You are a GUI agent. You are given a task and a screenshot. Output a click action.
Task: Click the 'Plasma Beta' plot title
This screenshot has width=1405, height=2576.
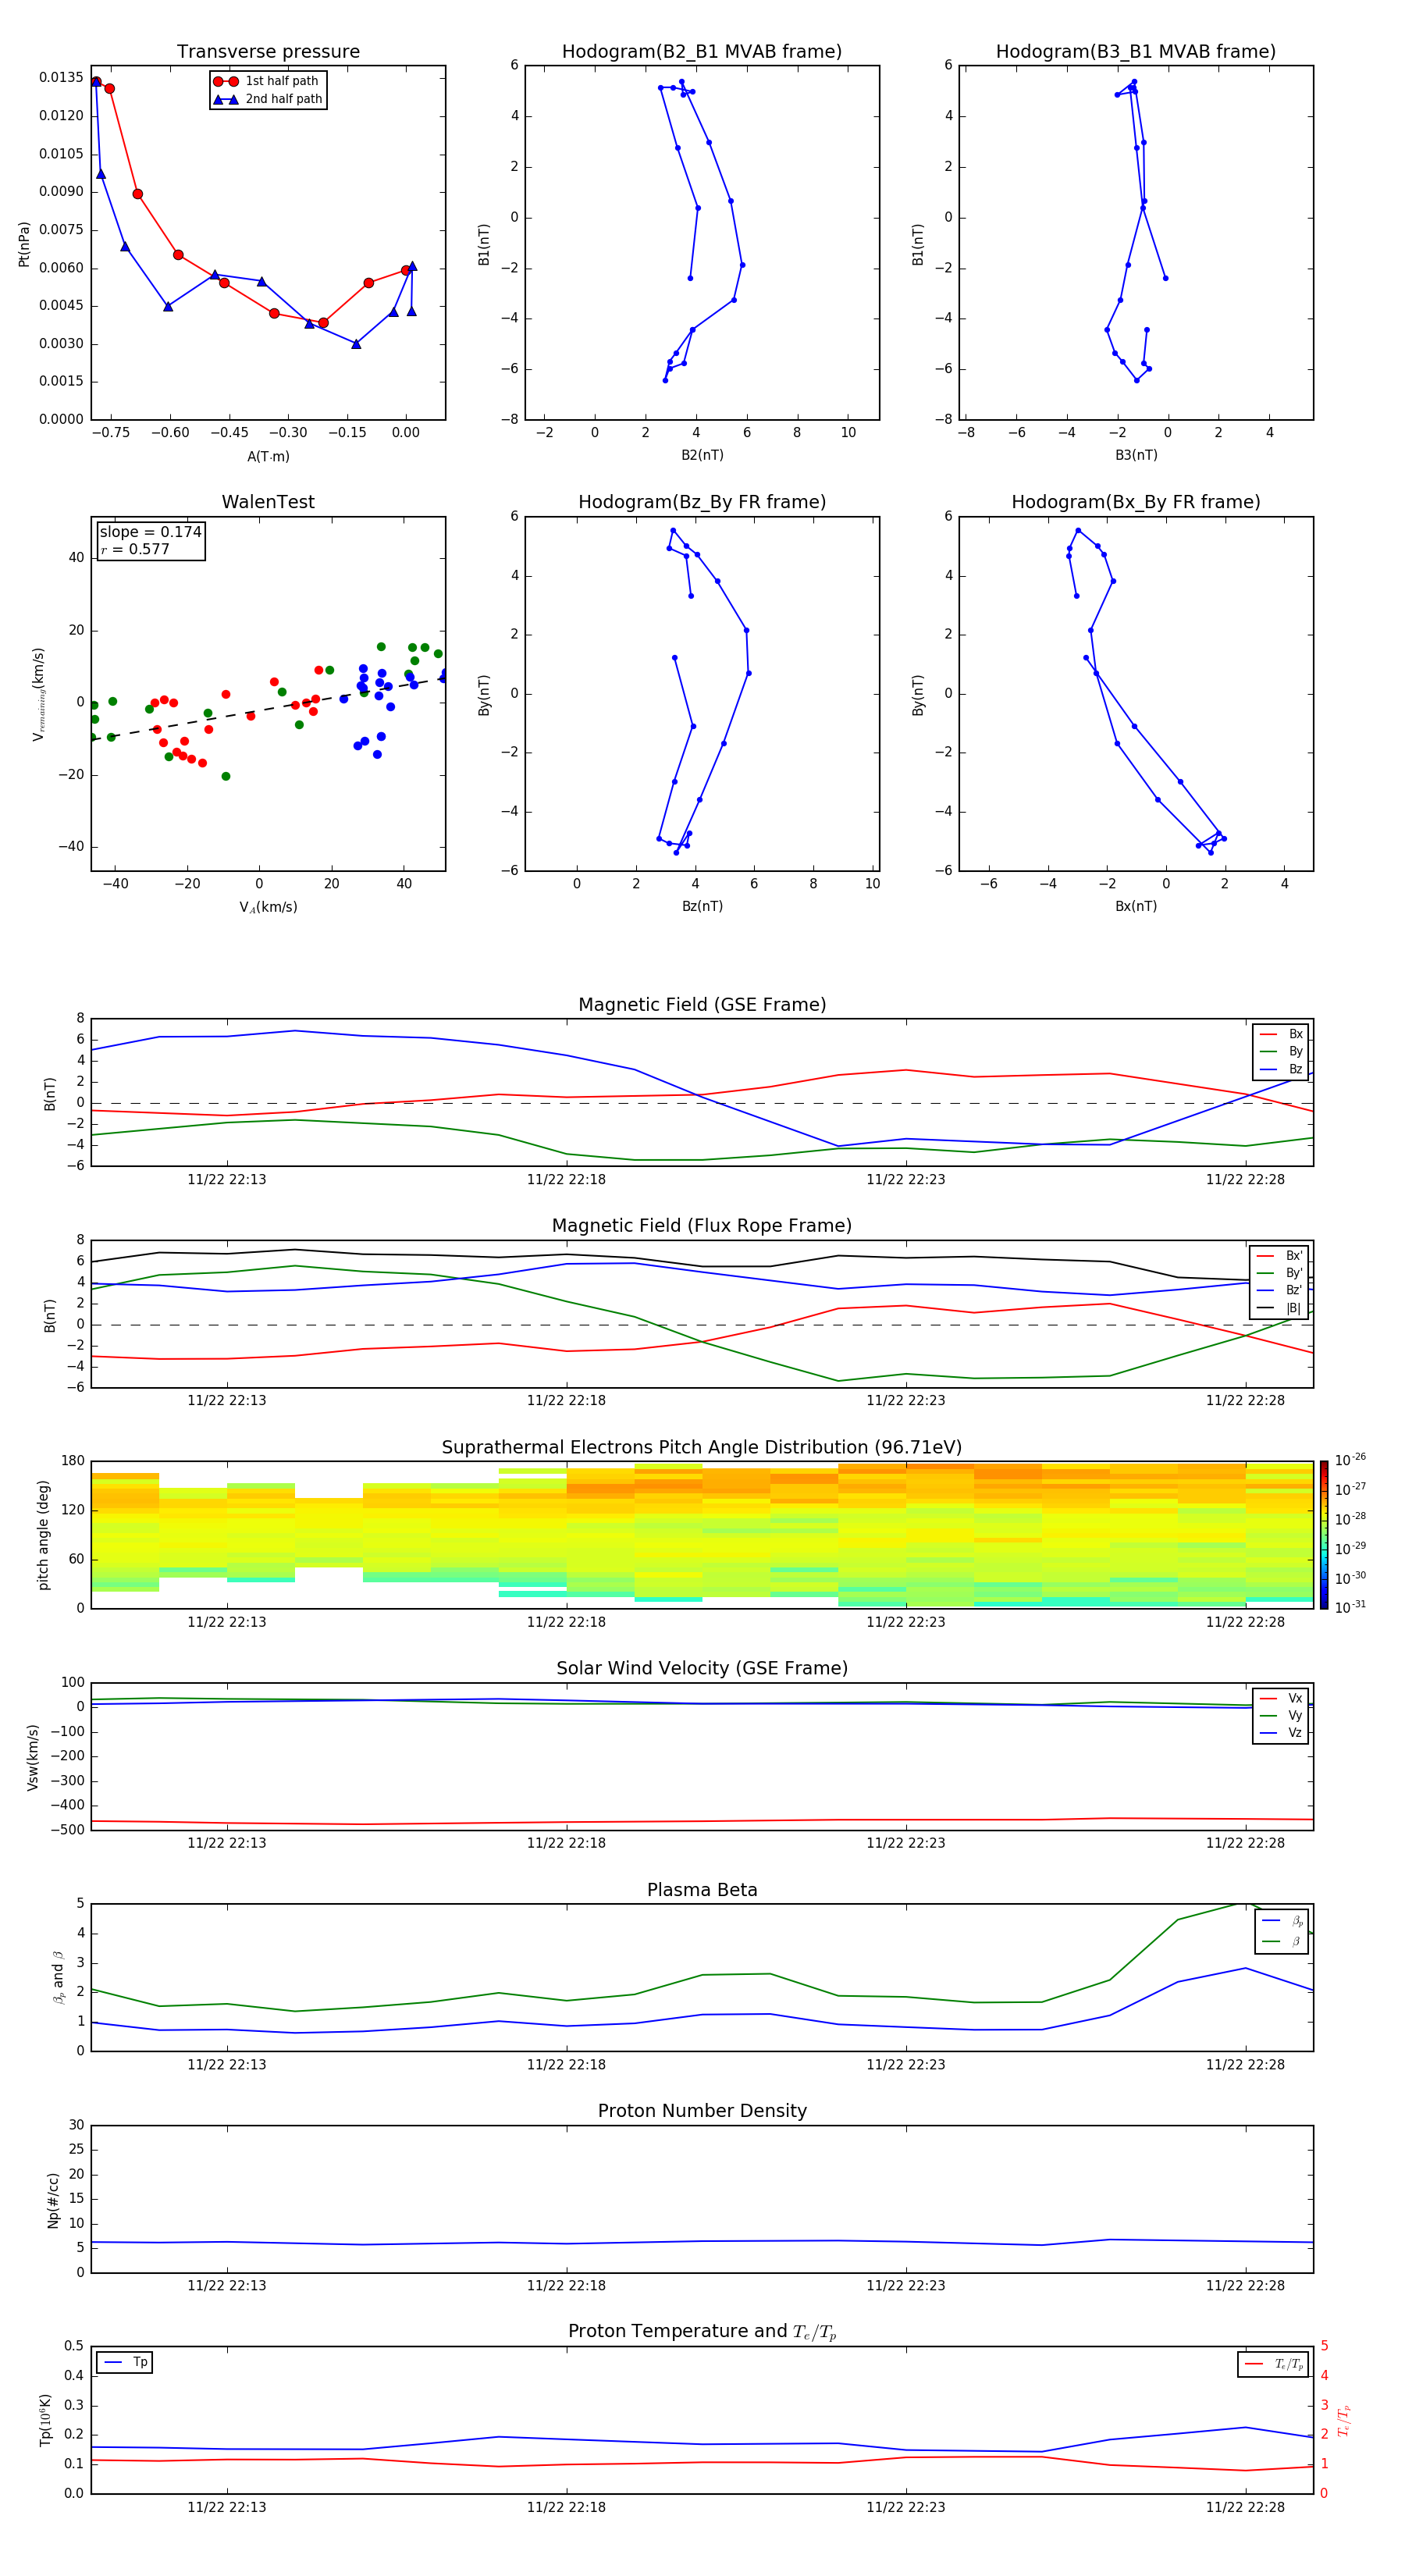click(702, 1891)
